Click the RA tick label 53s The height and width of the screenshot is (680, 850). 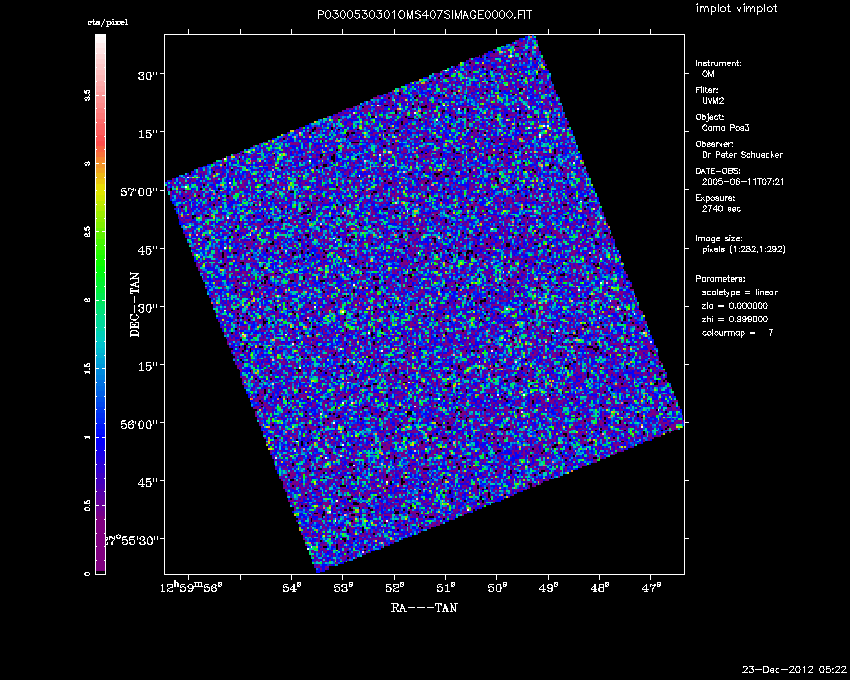click(x=343, y=587)
